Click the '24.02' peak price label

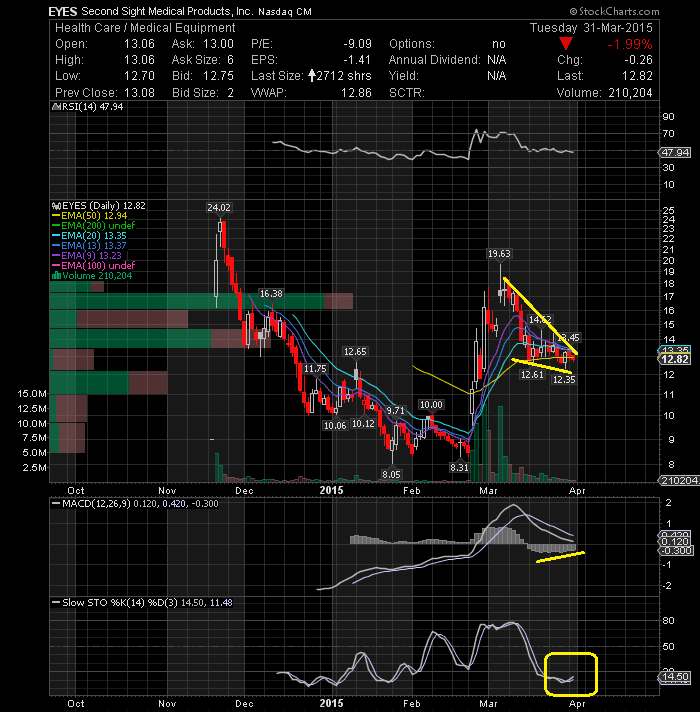coord(219,208)
